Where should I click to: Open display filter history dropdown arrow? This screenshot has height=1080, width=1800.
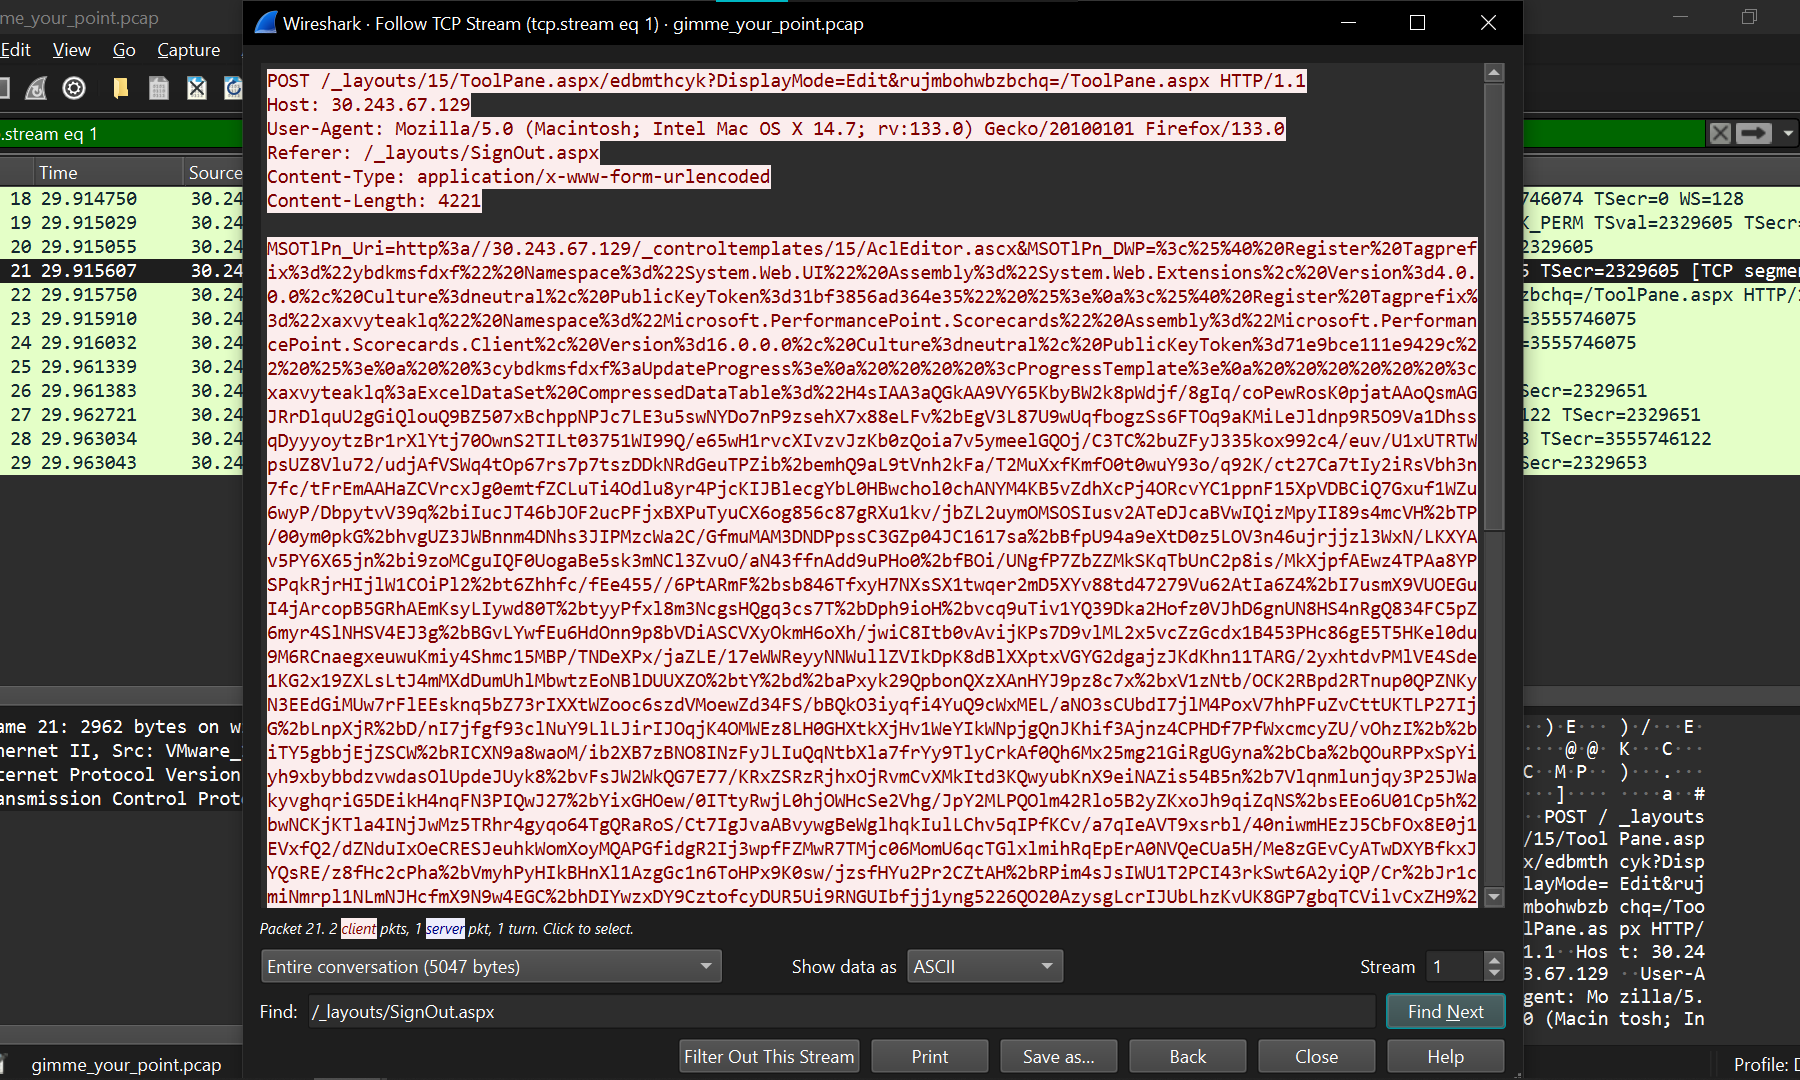tap(1788, 133)
